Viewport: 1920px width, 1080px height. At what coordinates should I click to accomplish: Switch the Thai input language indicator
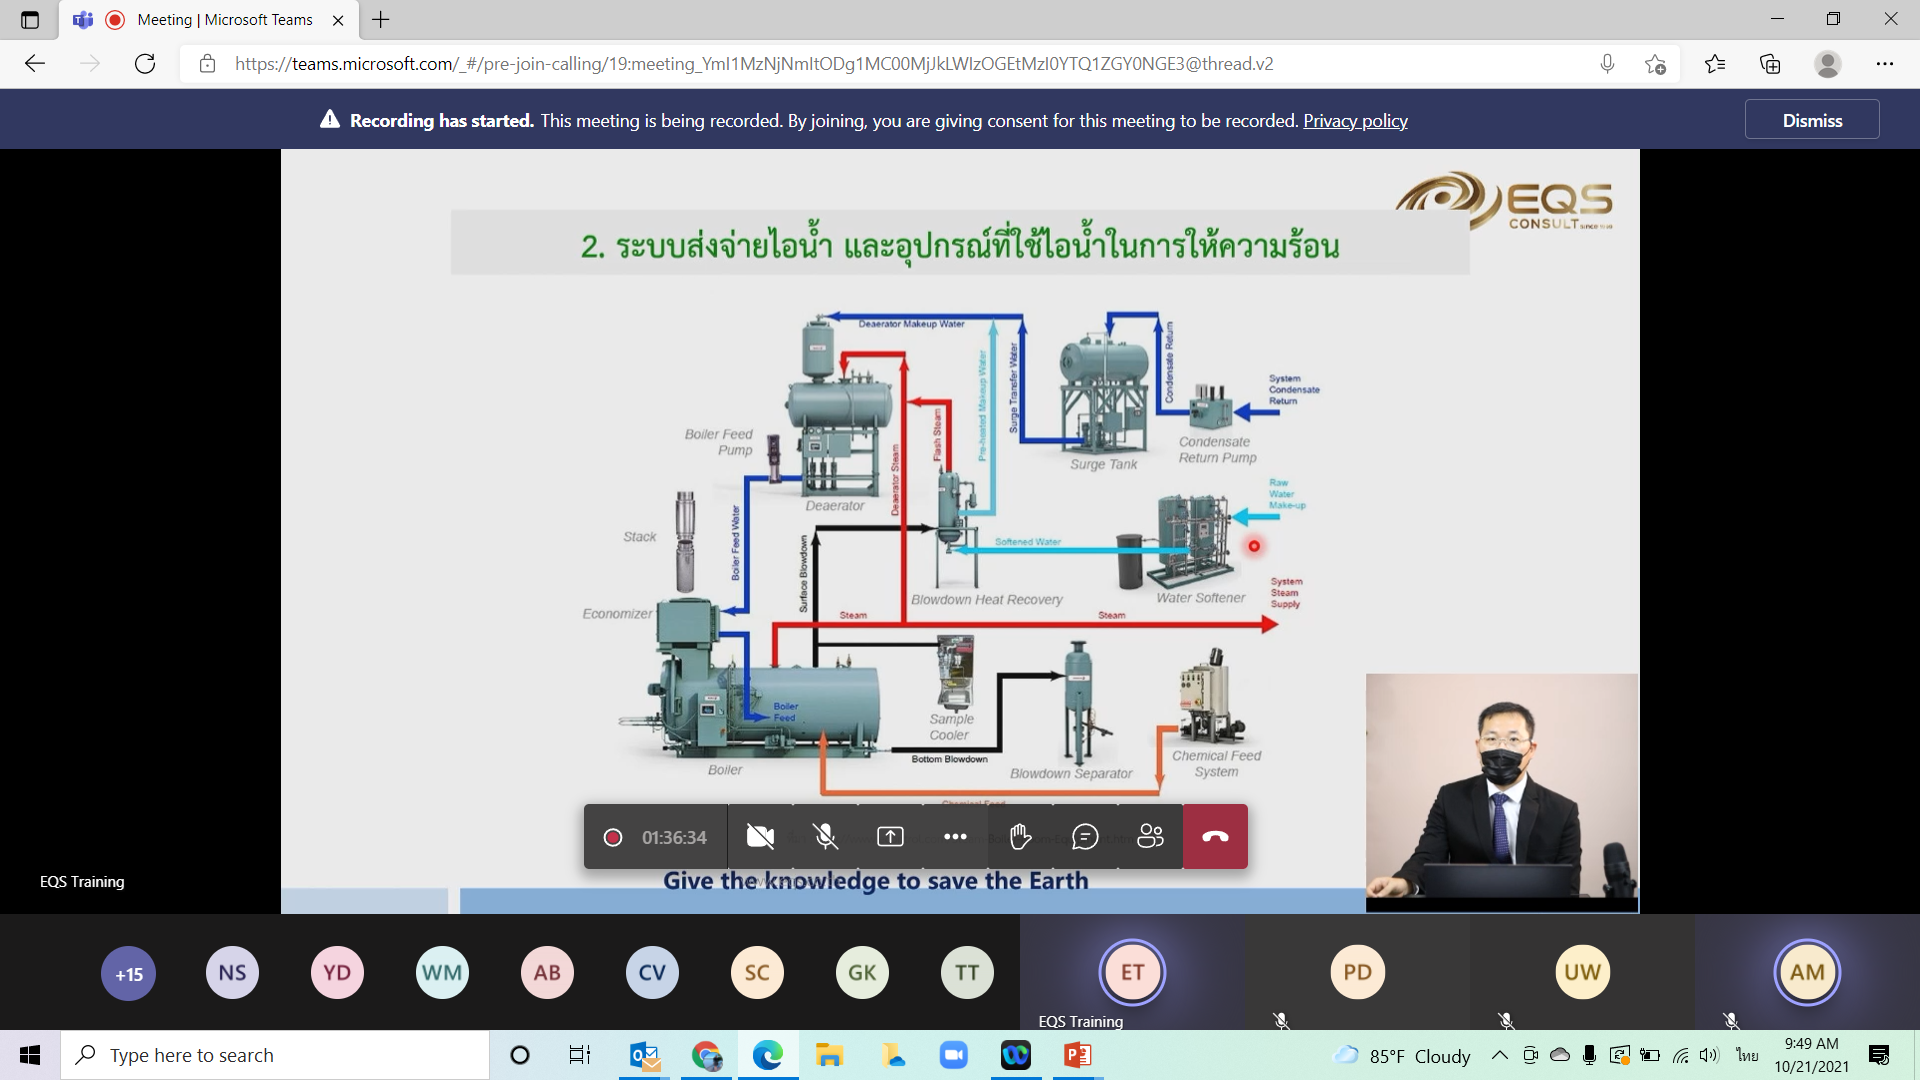1747,1055
